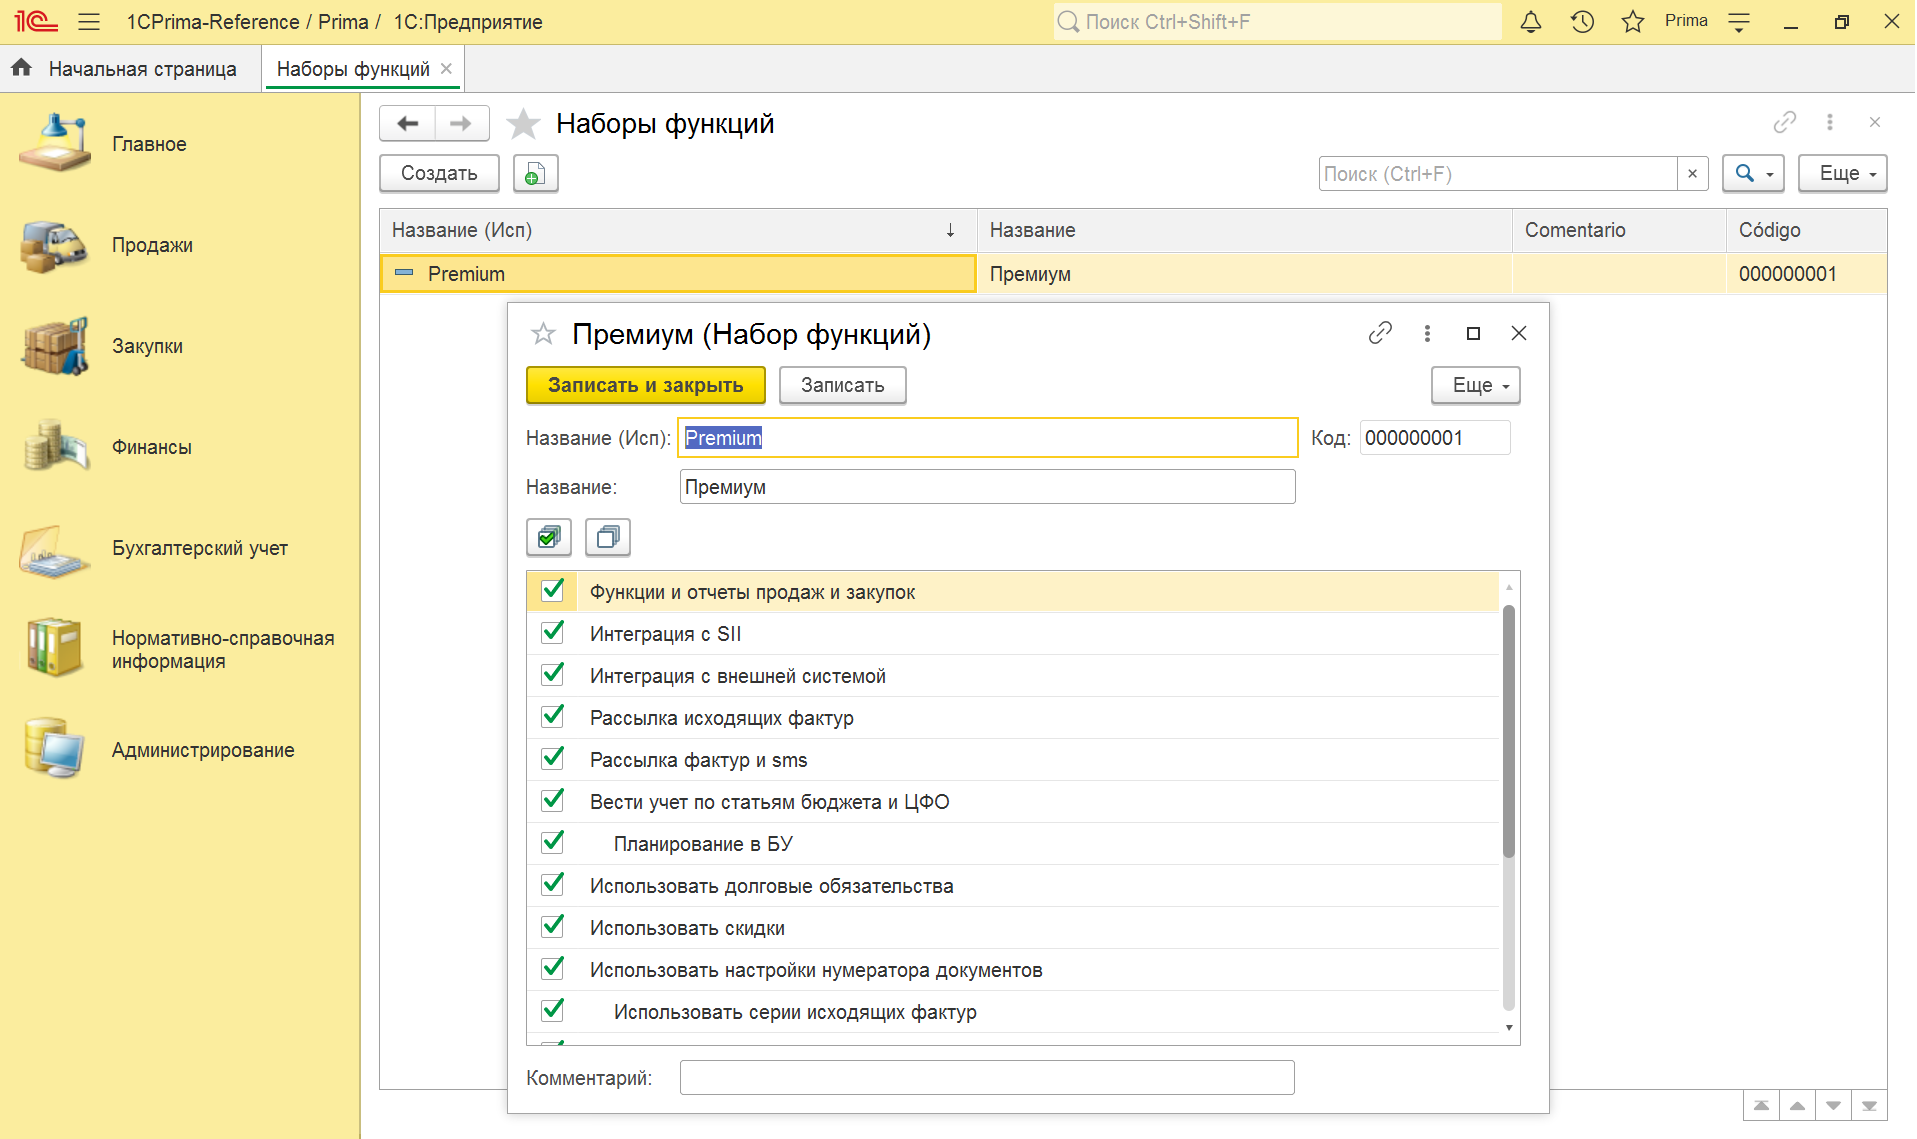Image resolution: width=1917 pixels, height=1139 pixels.
Task: Click the back navigation arrow
Action: [x=407, y=123]
